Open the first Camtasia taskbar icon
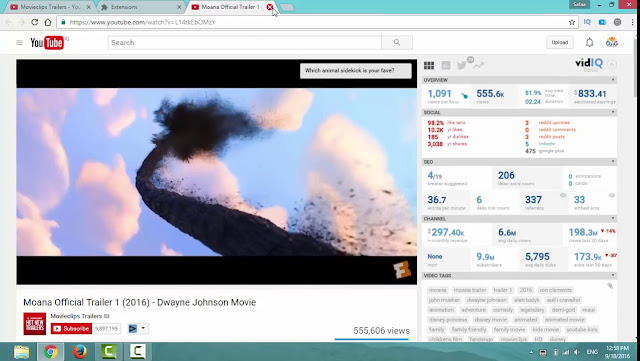The width and height of the screenshot is (640, 361). 109,352
